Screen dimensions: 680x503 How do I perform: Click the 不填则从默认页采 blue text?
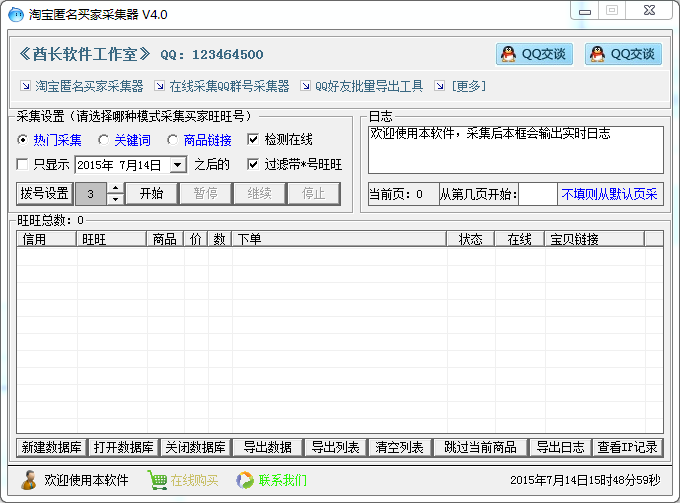click(609, 194)
